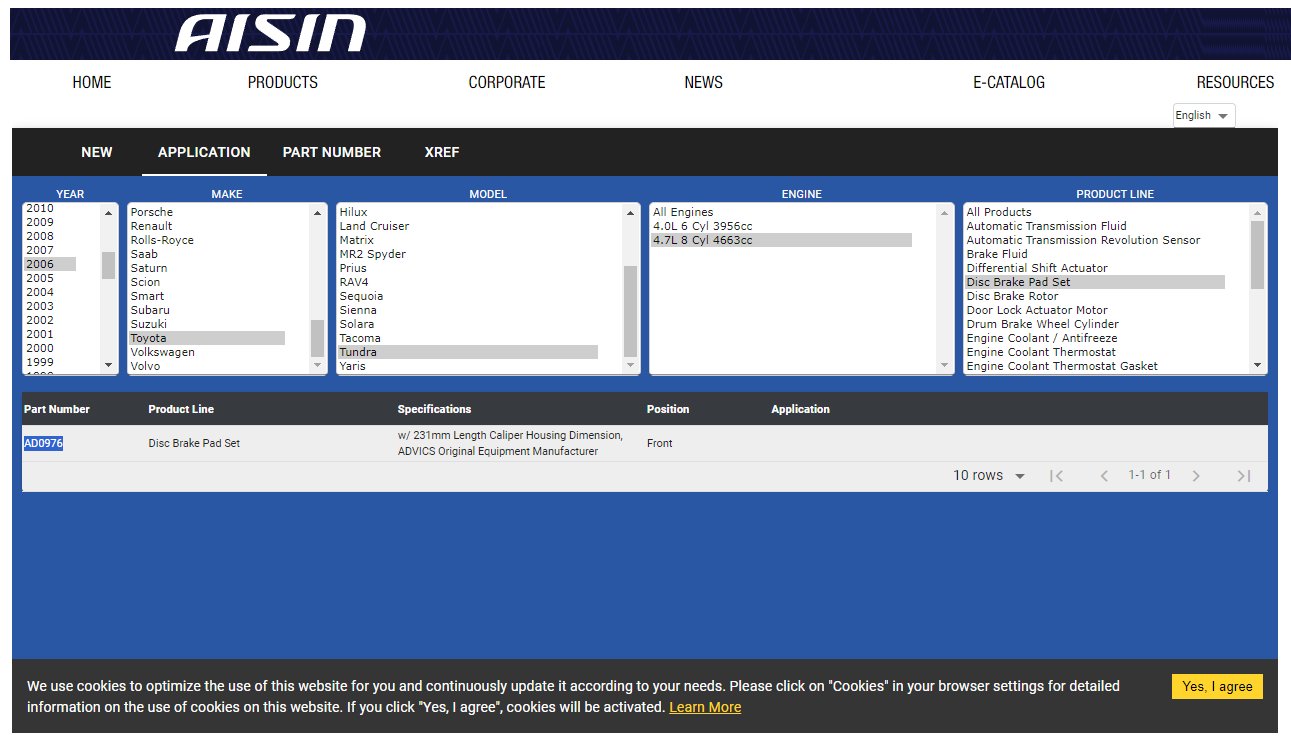The height and width of the screenshot is (747, 1291).
Task: Open the CORPORATE menu
Action: click(x=507, y=83)
